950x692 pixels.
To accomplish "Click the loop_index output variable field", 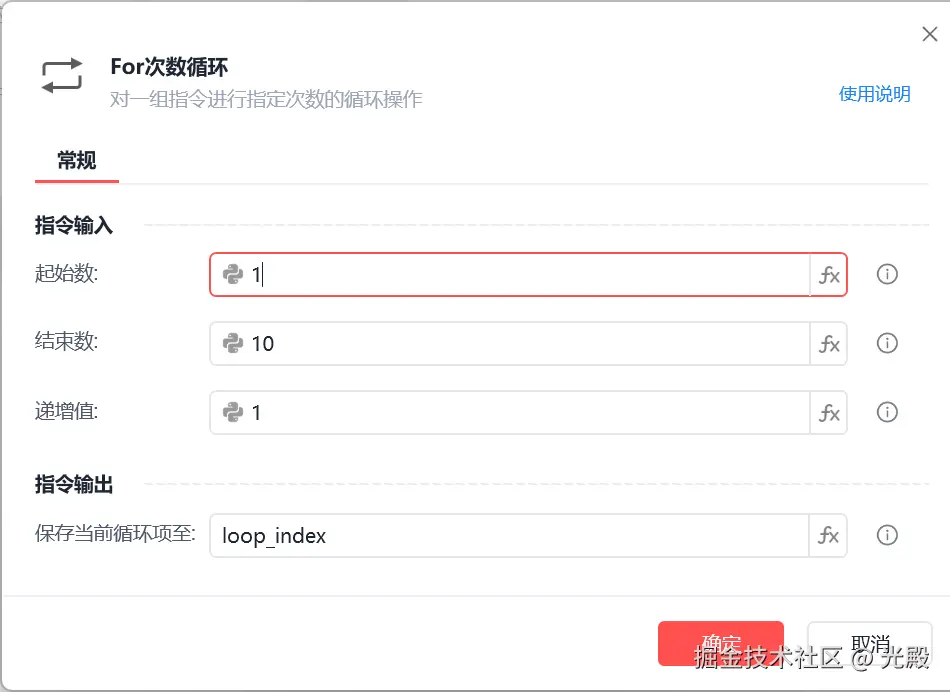I will click(x=510, y=536).
